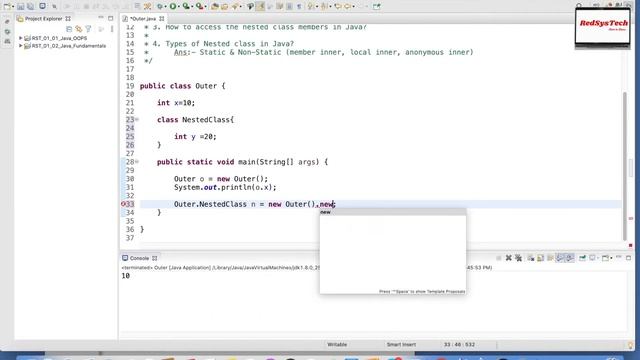
Task: Click the Coverage launch icon
Action: point(186,7)
